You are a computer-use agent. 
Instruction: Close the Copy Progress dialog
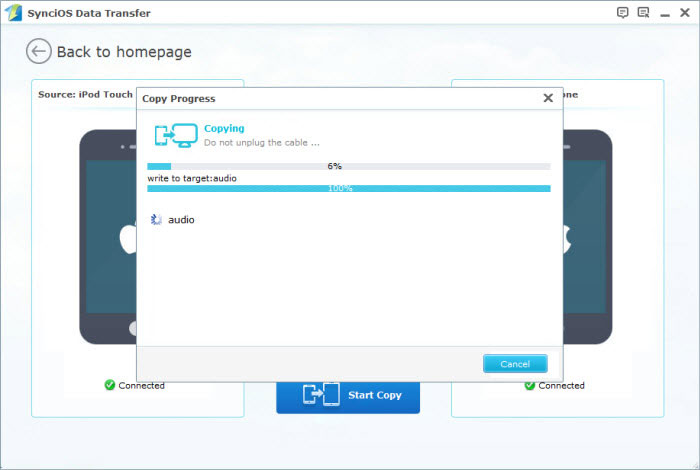click(548, 98)
